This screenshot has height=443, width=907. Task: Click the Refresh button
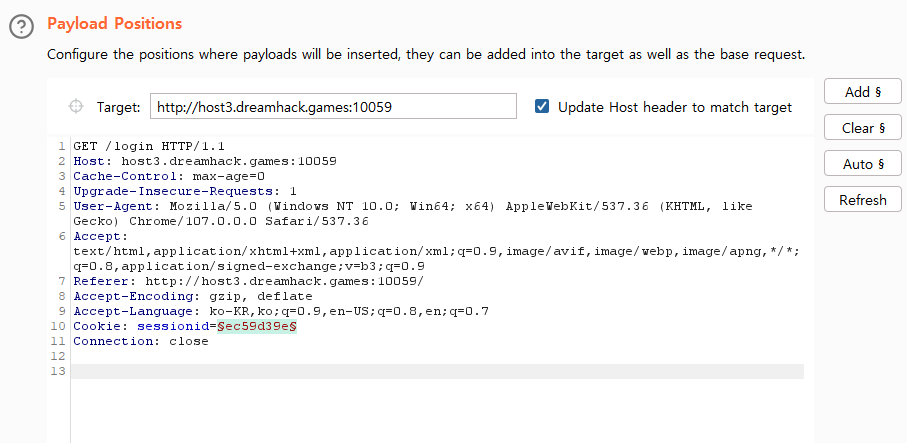click(862, 200)
